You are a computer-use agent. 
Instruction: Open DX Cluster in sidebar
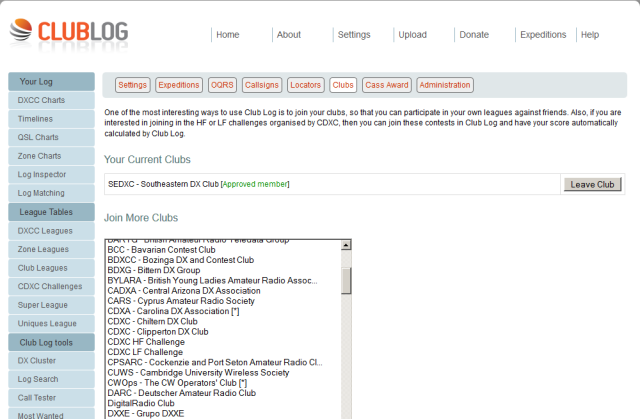click(x=51, y=361)
